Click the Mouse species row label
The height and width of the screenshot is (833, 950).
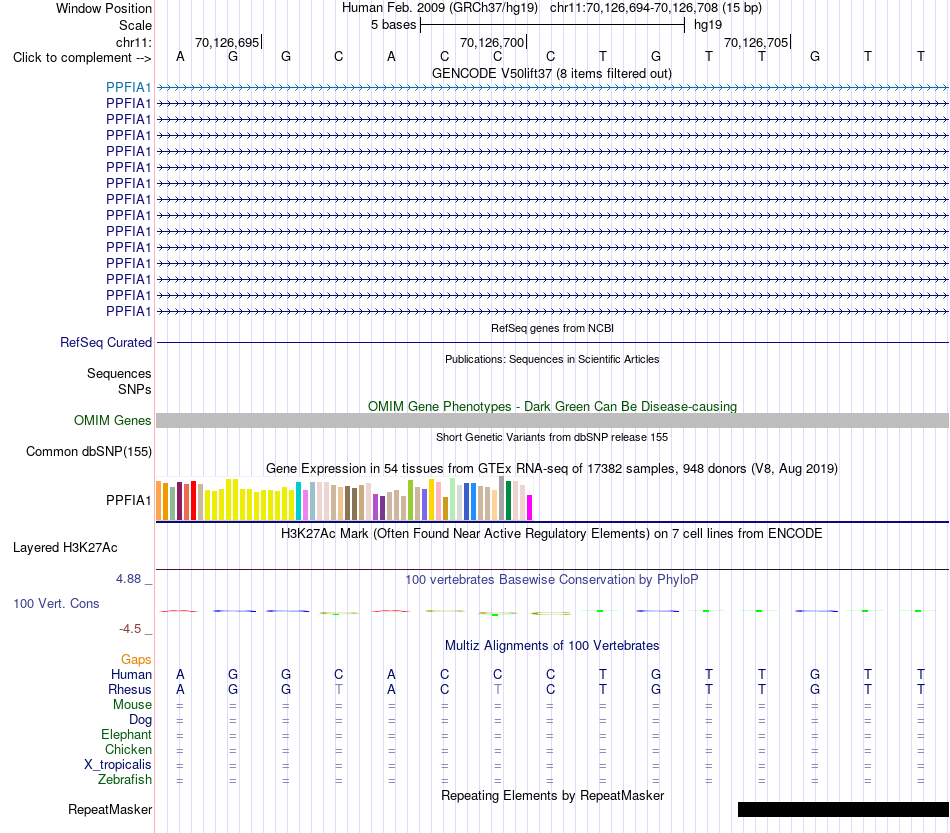tap(132, 705)
